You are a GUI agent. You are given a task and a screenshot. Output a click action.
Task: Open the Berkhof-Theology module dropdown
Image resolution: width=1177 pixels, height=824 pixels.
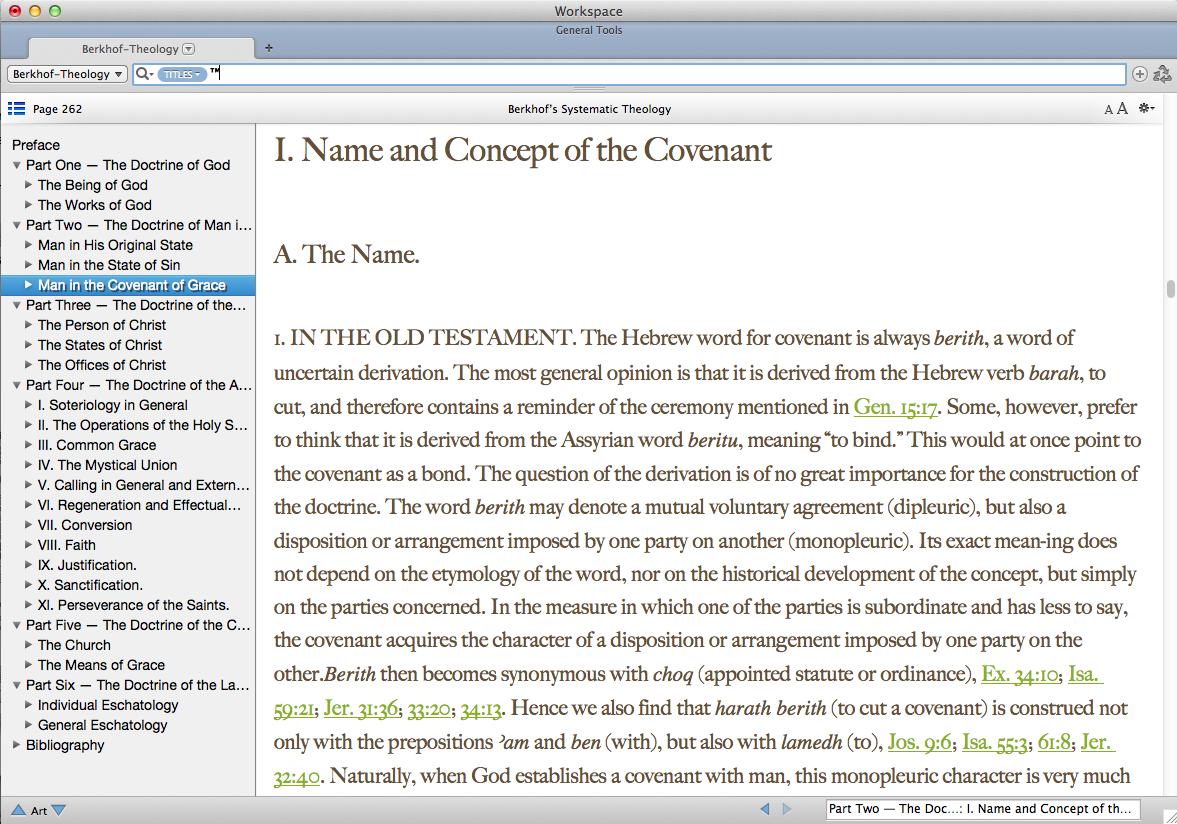coord(67,74)
